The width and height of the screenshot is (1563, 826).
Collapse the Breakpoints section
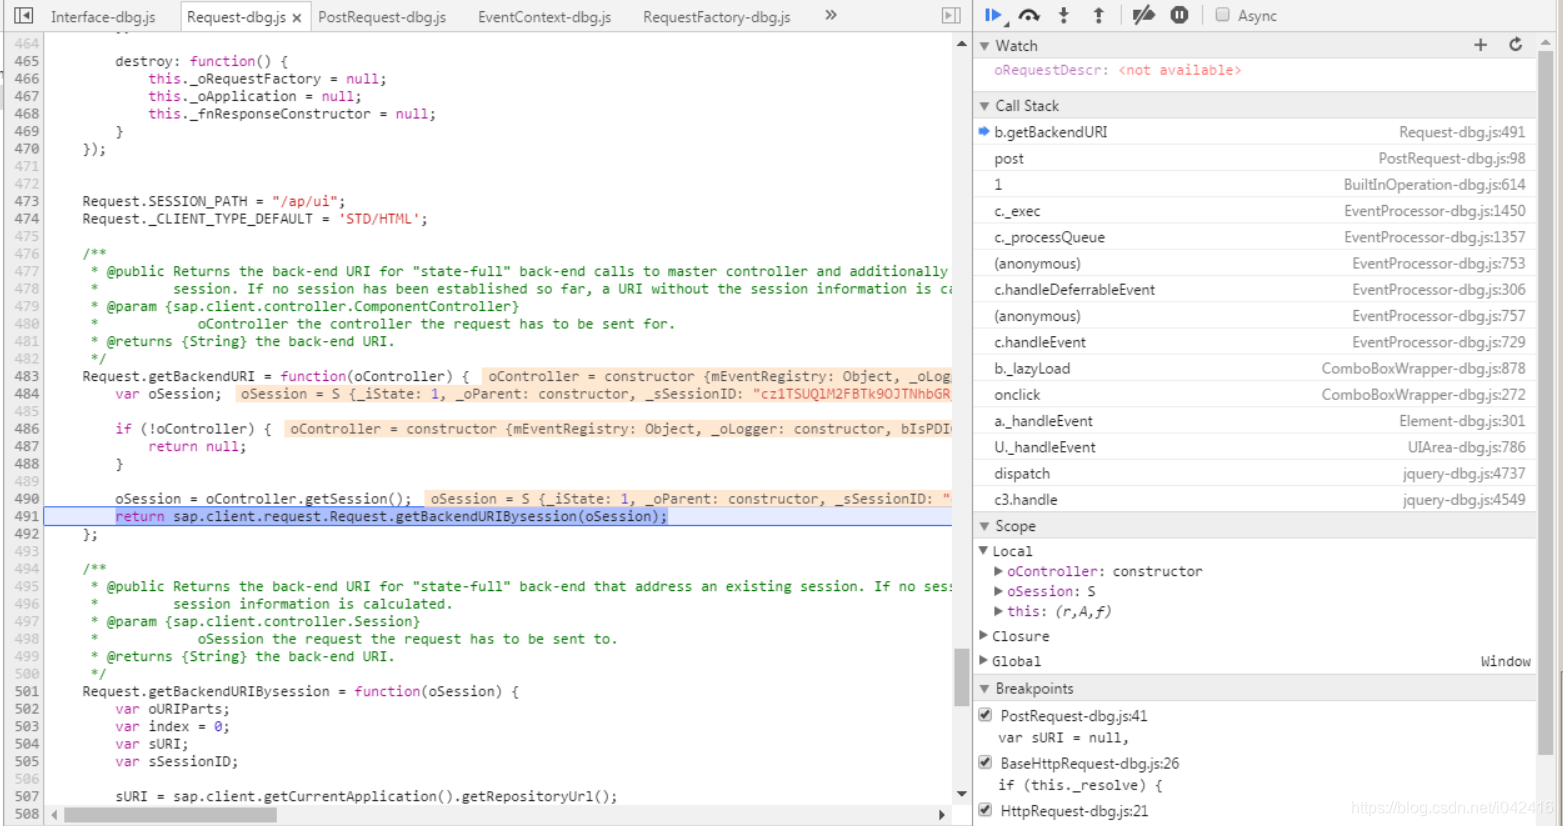pyautogui.click(x=985, y=689)
